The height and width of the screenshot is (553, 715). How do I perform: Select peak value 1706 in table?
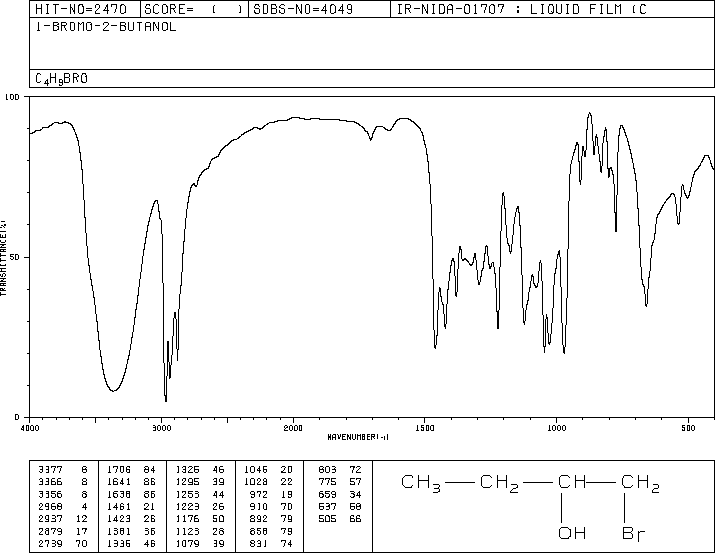pos(119,470)
